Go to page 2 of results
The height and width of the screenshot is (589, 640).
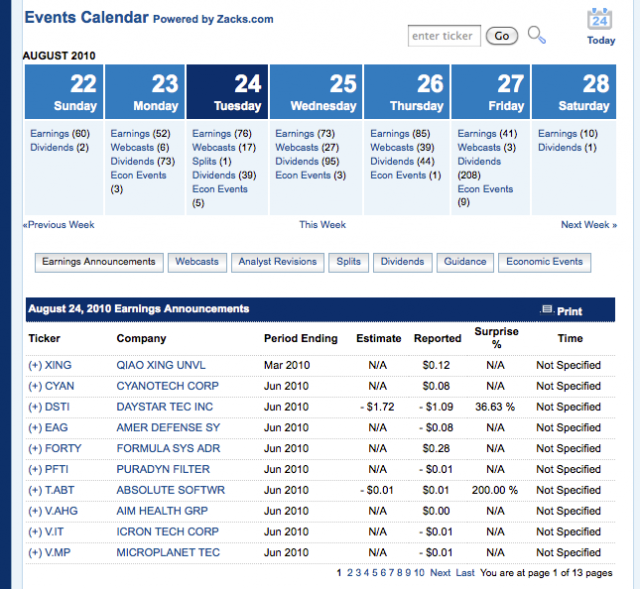pos(350,573)
